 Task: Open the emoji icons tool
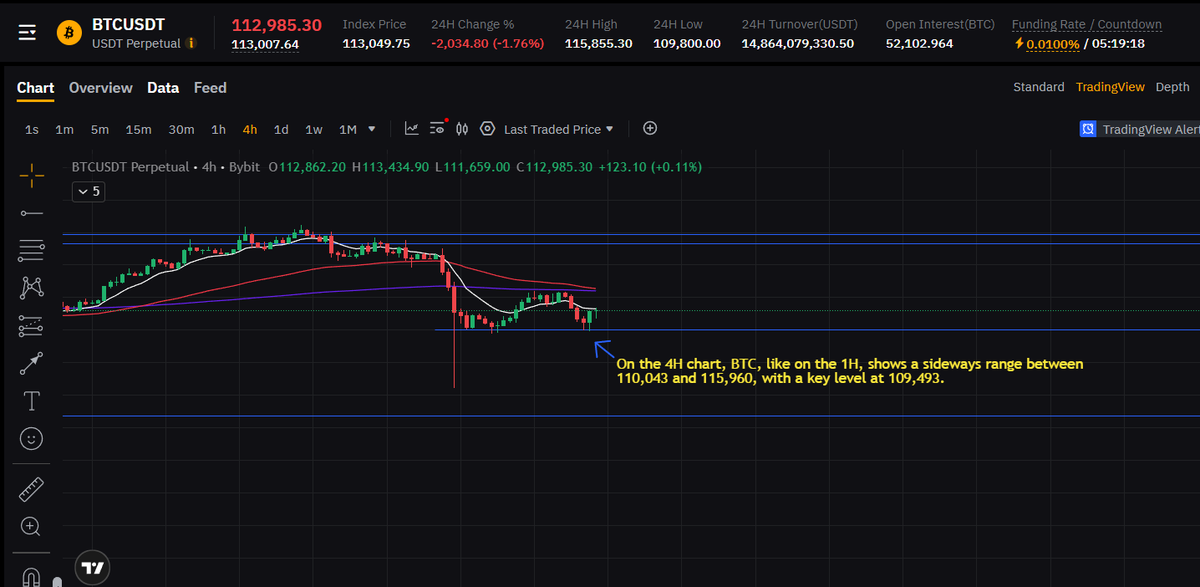coord(32,438)
